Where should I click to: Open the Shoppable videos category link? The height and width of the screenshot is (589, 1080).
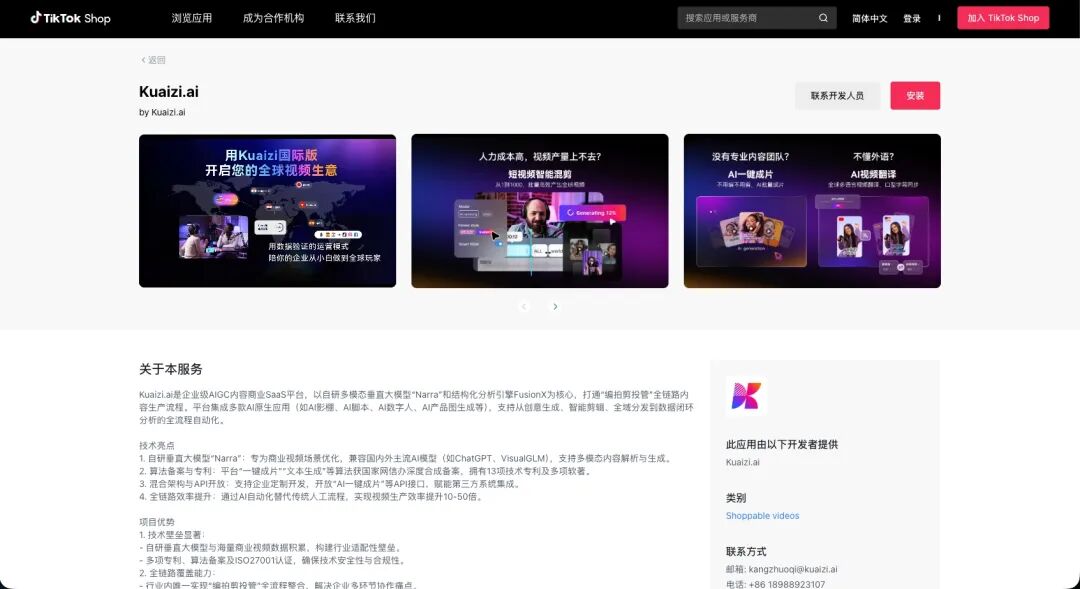762,516
